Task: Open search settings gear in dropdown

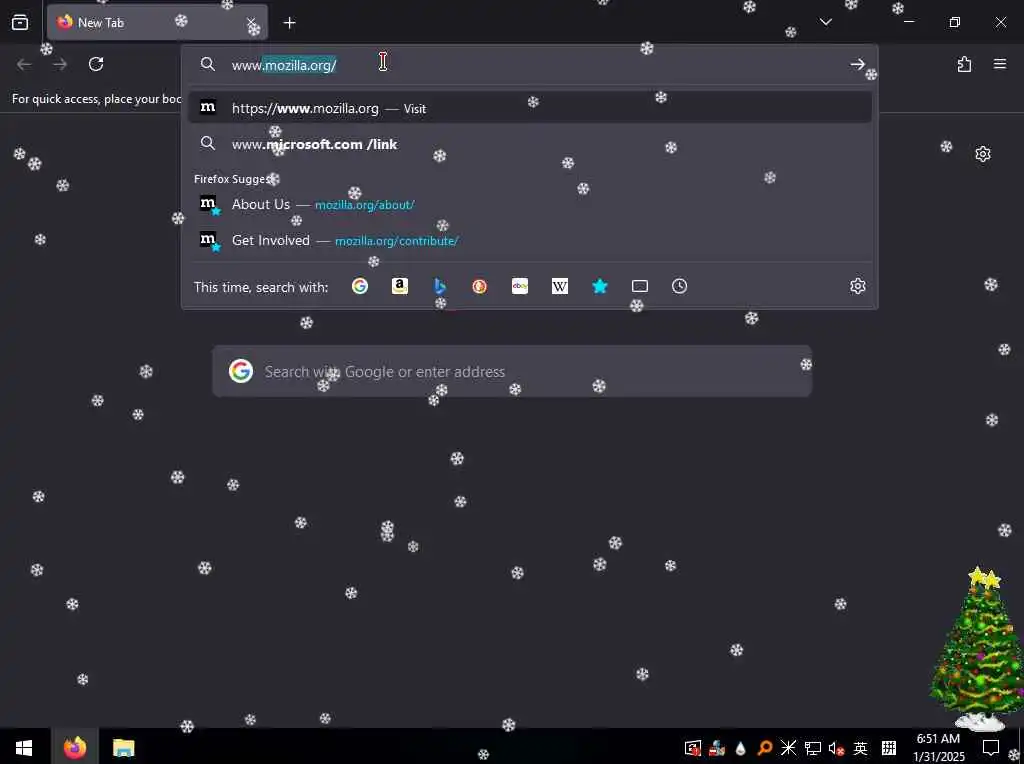Action: (857, 286)
